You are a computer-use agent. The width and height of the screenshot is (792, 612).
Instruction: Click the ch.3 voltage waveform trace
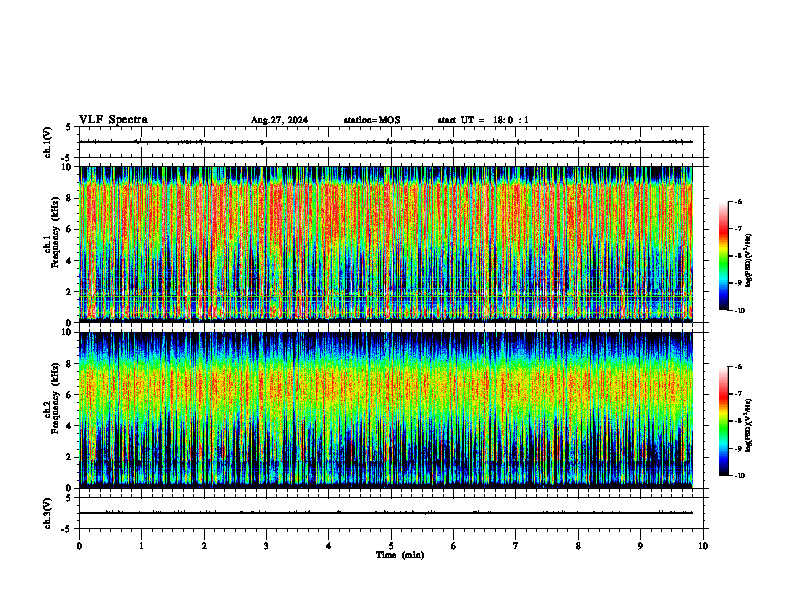tap(386, 513)
